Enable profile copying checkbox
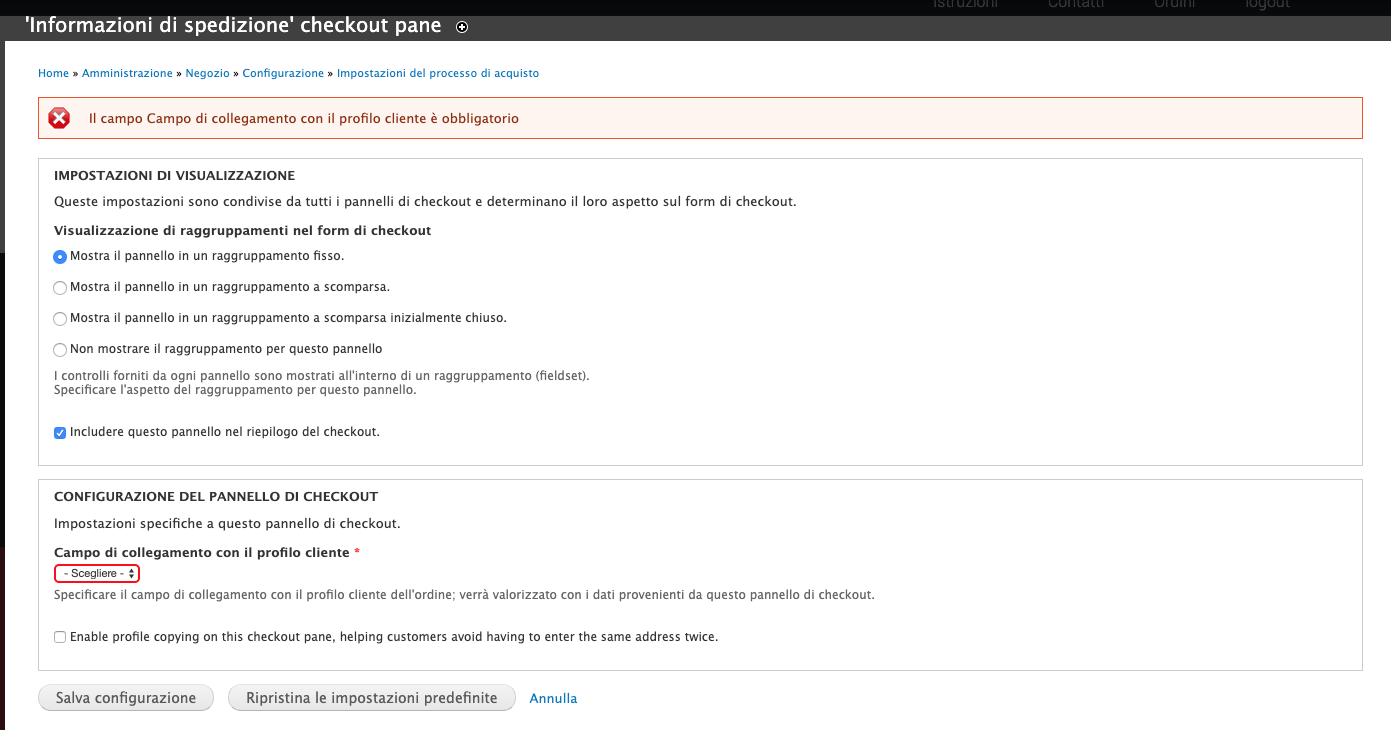This screenshot has height=730, width=1391. pos(60,637)
